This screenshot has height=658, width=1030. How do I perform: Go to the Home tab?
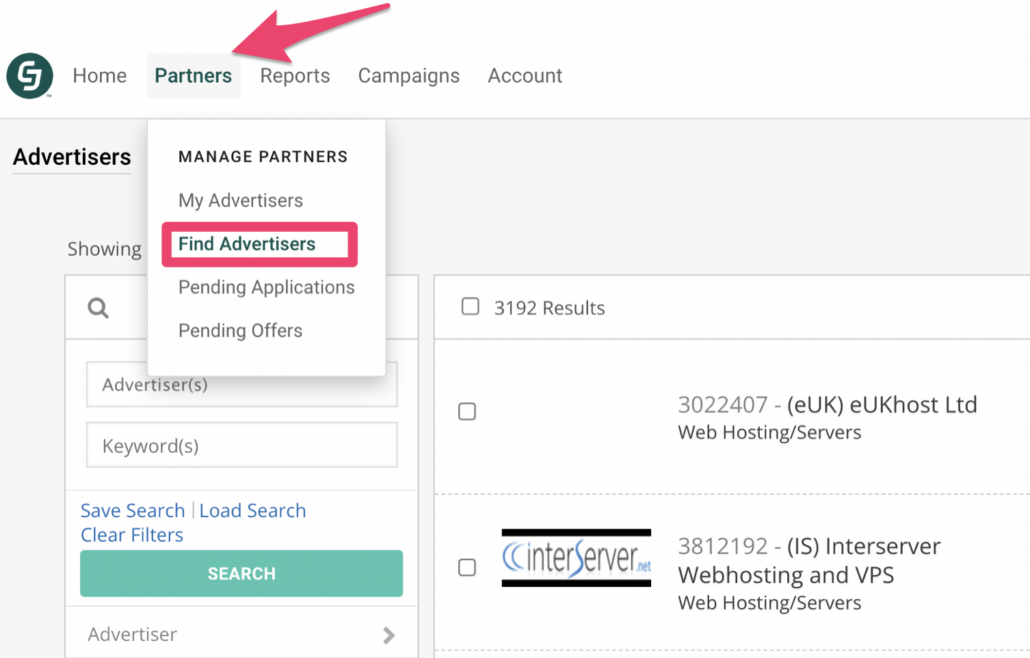pos(100,76)
